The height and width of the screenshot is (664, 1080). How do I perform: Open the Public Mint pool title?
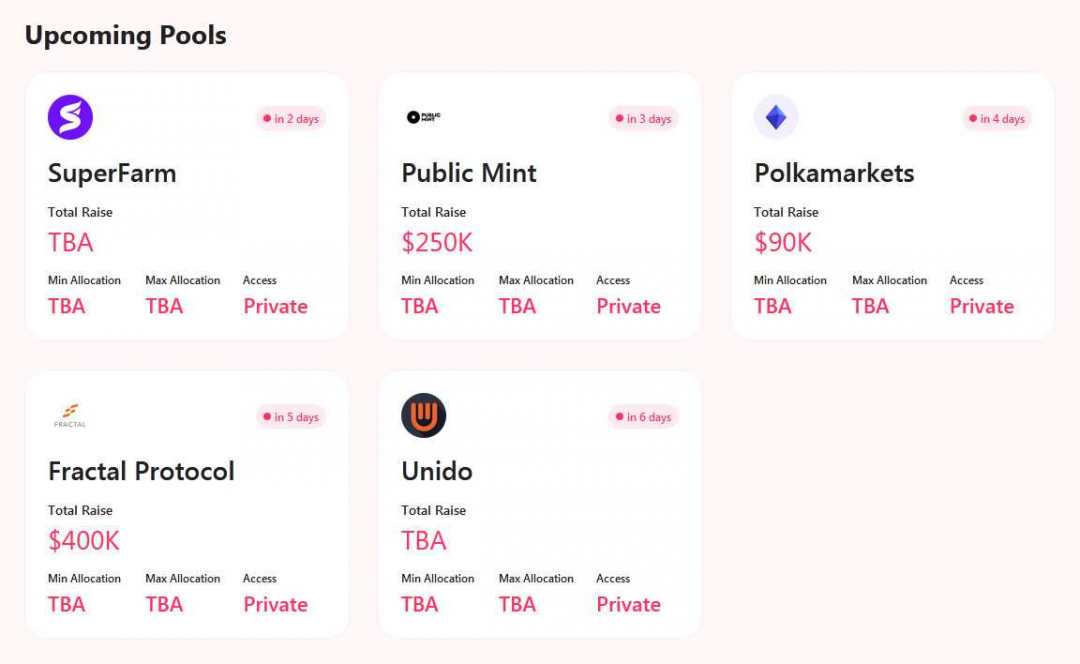click(x=469, y=173)
